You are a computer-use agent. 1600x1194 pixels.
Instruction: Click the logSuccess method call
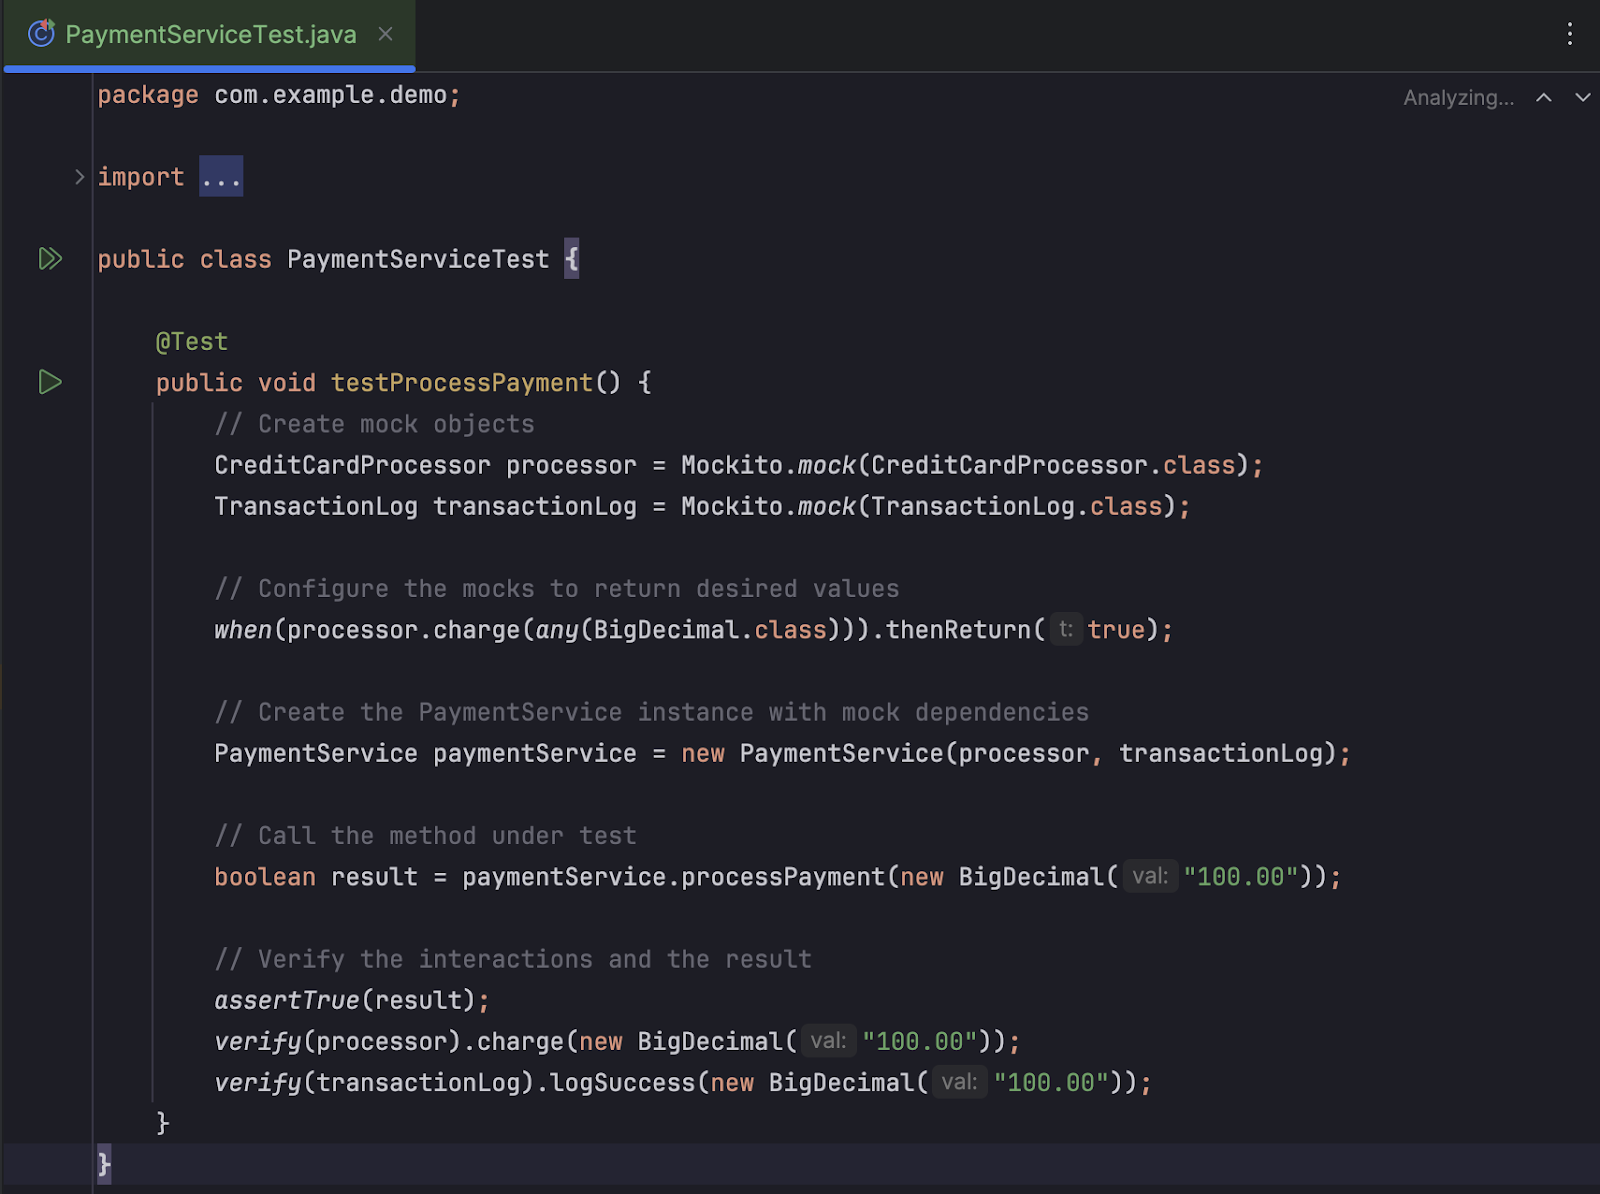(623, 1083)
